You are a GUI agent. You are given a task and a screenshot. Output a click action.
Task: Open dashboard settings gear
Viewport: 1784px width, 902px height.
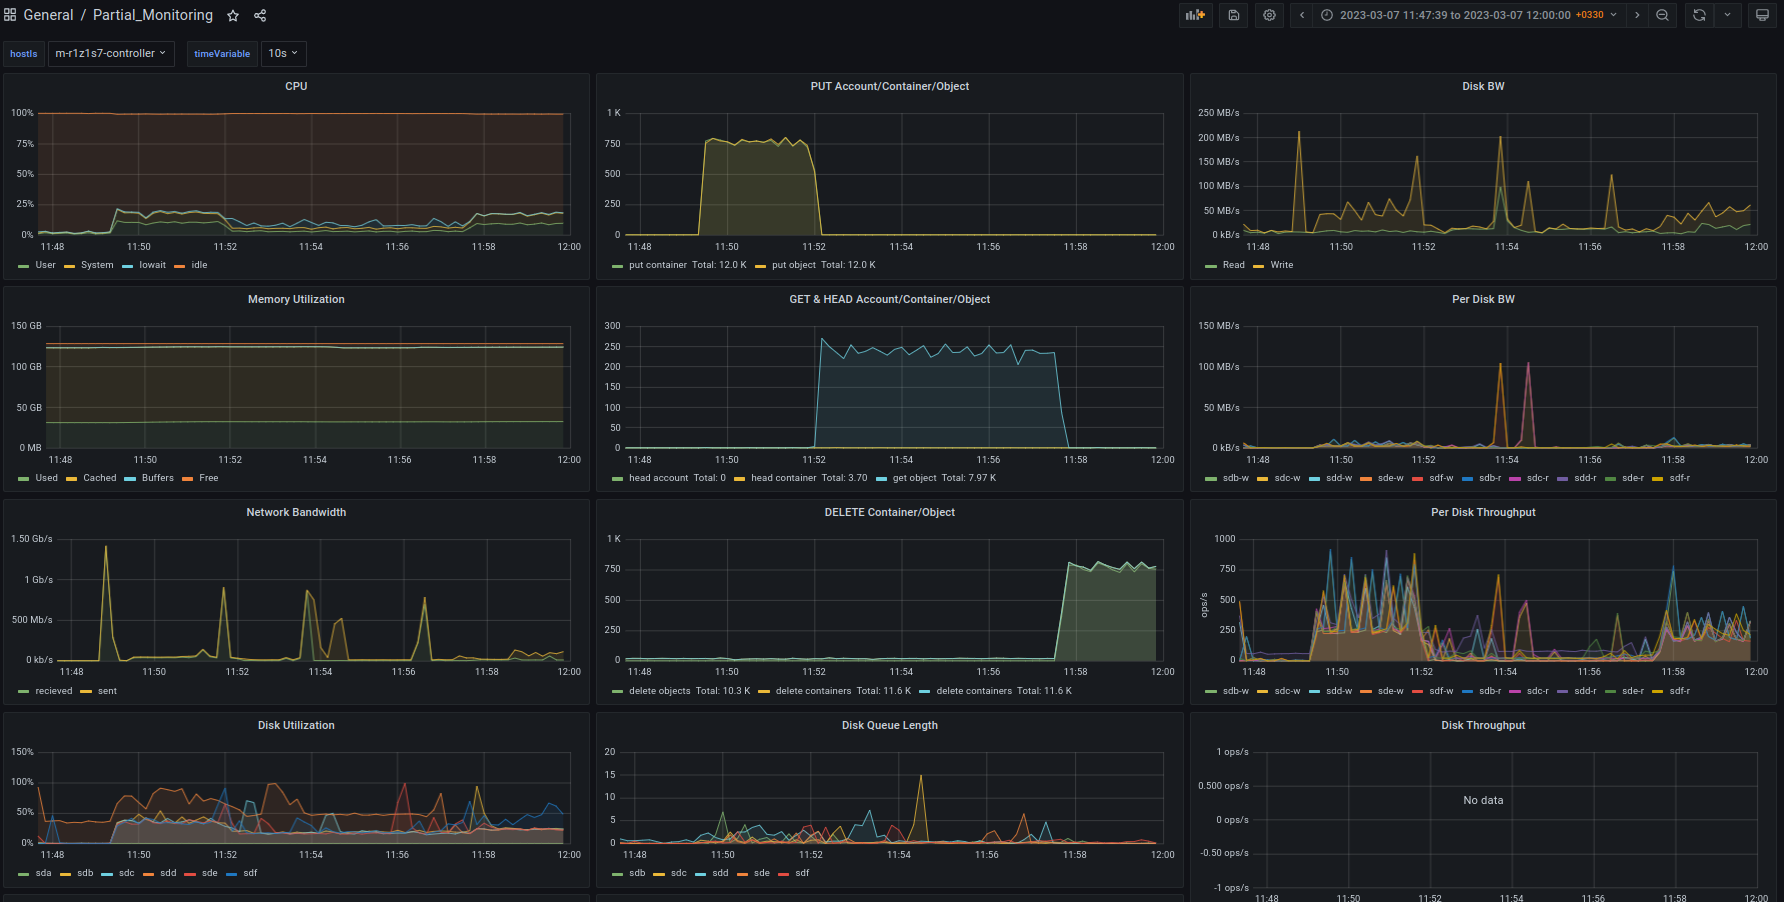(1270, 15)
